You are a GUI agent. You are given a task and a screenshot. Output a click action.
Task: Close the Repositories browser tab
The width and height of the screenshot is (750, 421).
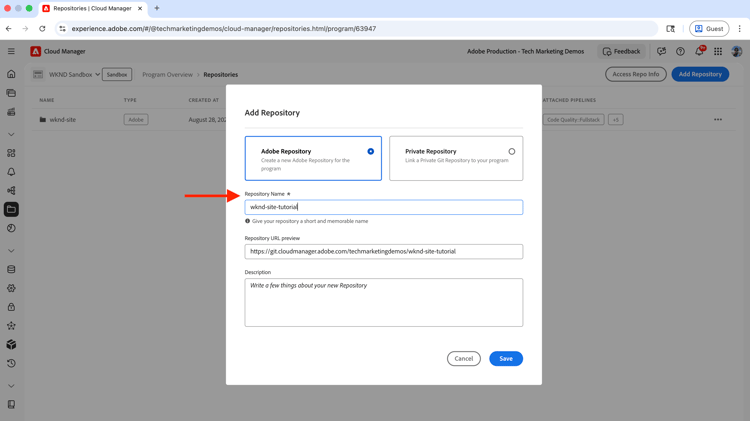pyautogui.click(x=140, y=9)
